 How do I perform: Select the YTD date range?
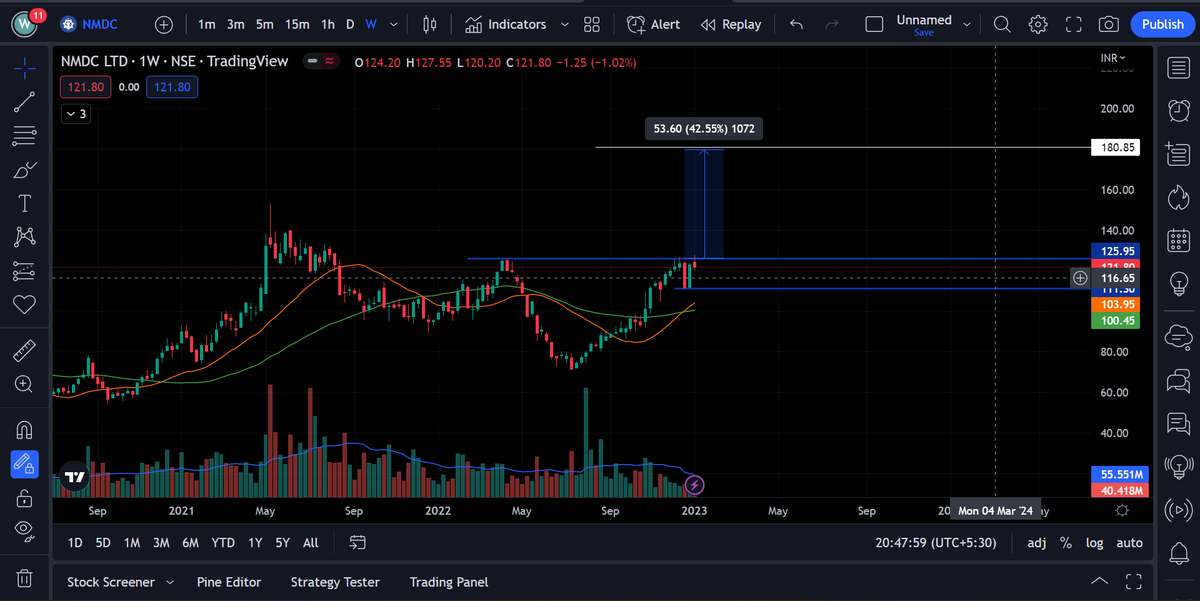click(223, 542)
